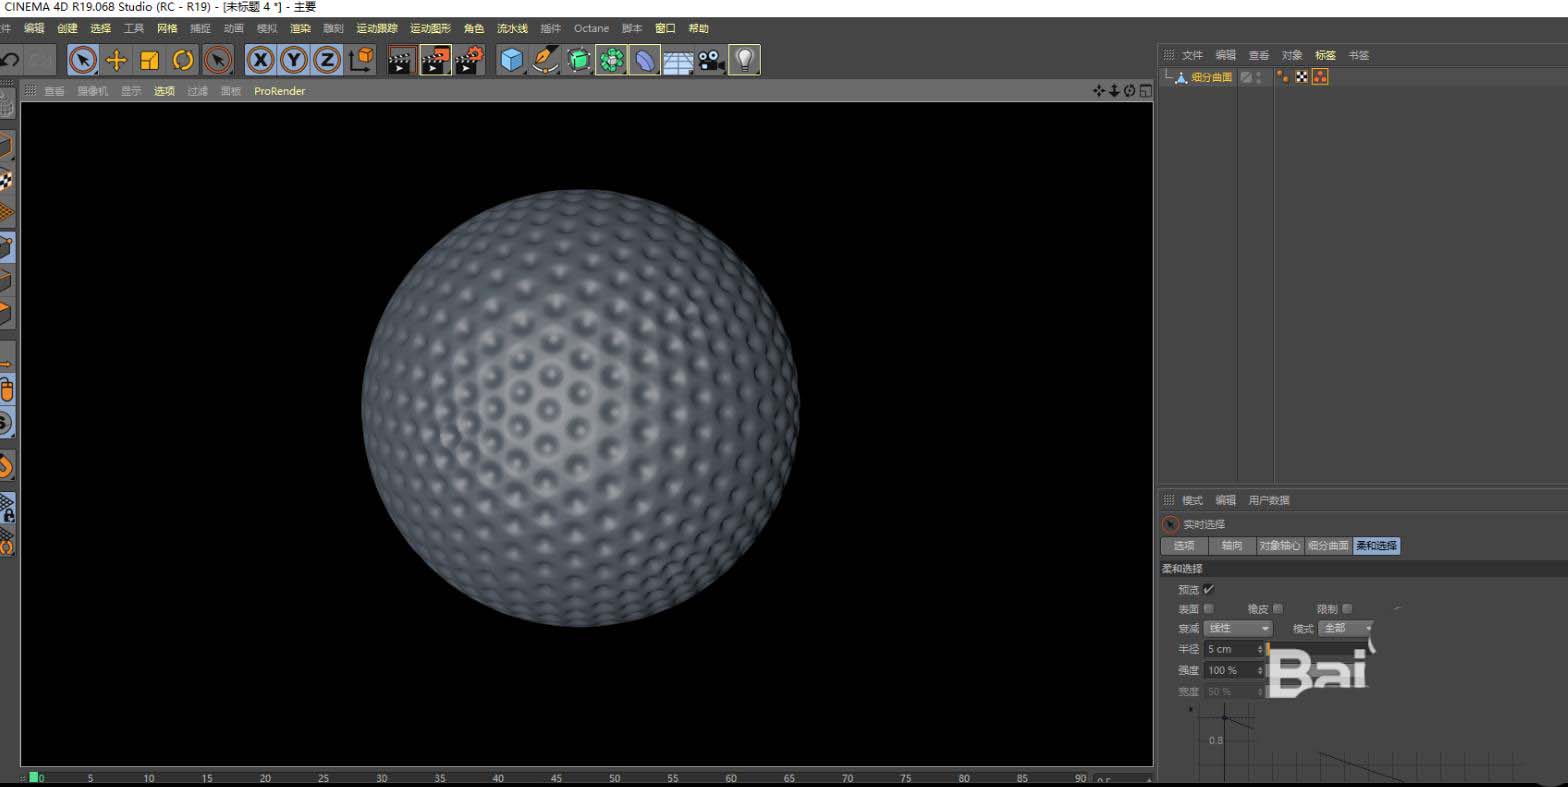Viewport: 1568px width, 787px height.
Task: Click the Camera object icon
Action: pyautogui.click(x=710, y=60)
